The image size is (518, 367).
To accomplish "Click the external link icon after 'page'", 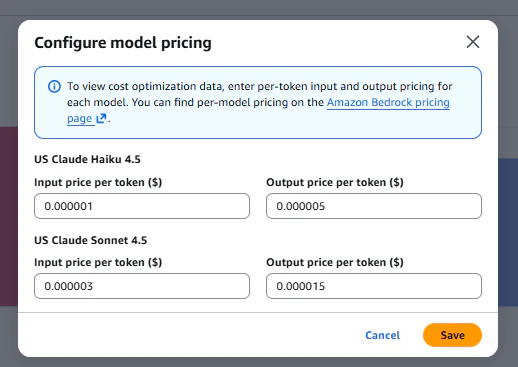I will point(101,118).
